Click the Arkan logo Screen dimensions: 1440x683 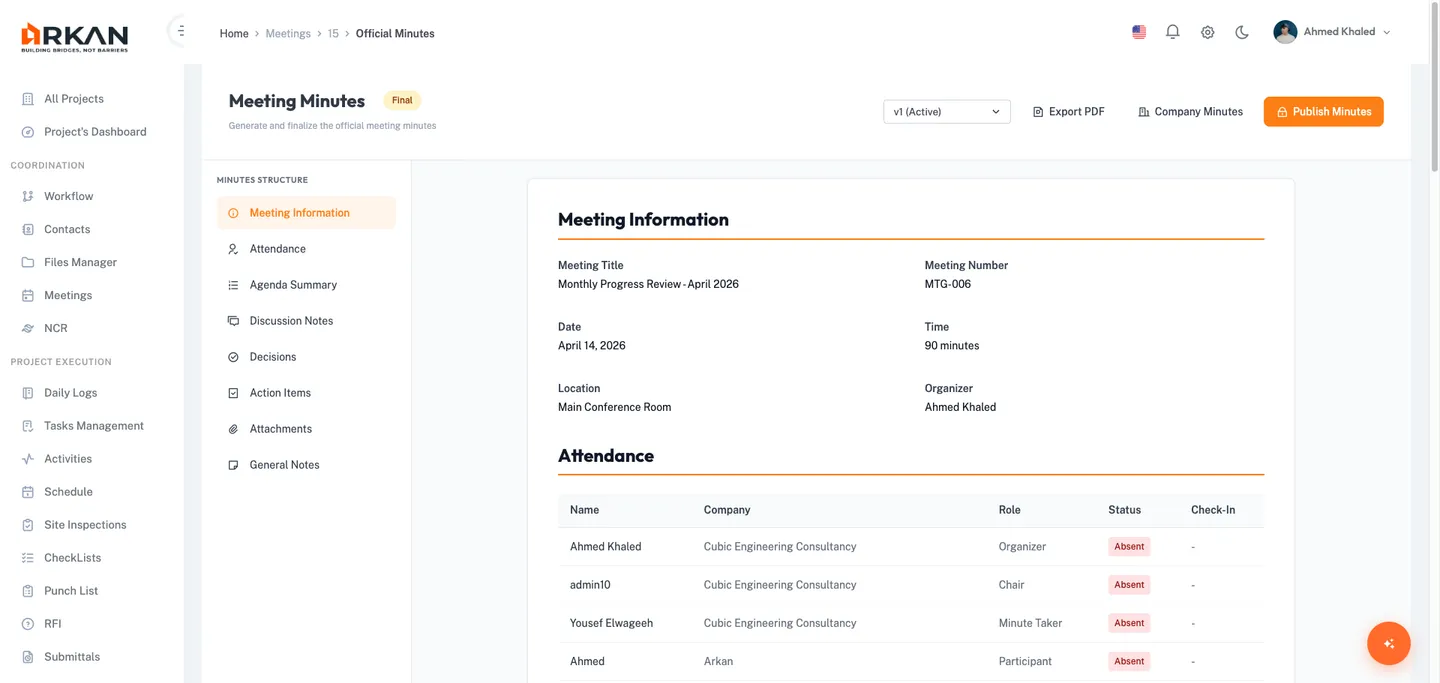point(75,36)
